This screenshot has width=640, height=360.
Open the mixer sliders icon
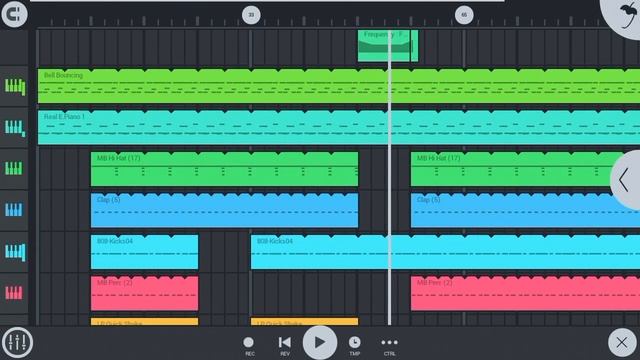point(17,342)
